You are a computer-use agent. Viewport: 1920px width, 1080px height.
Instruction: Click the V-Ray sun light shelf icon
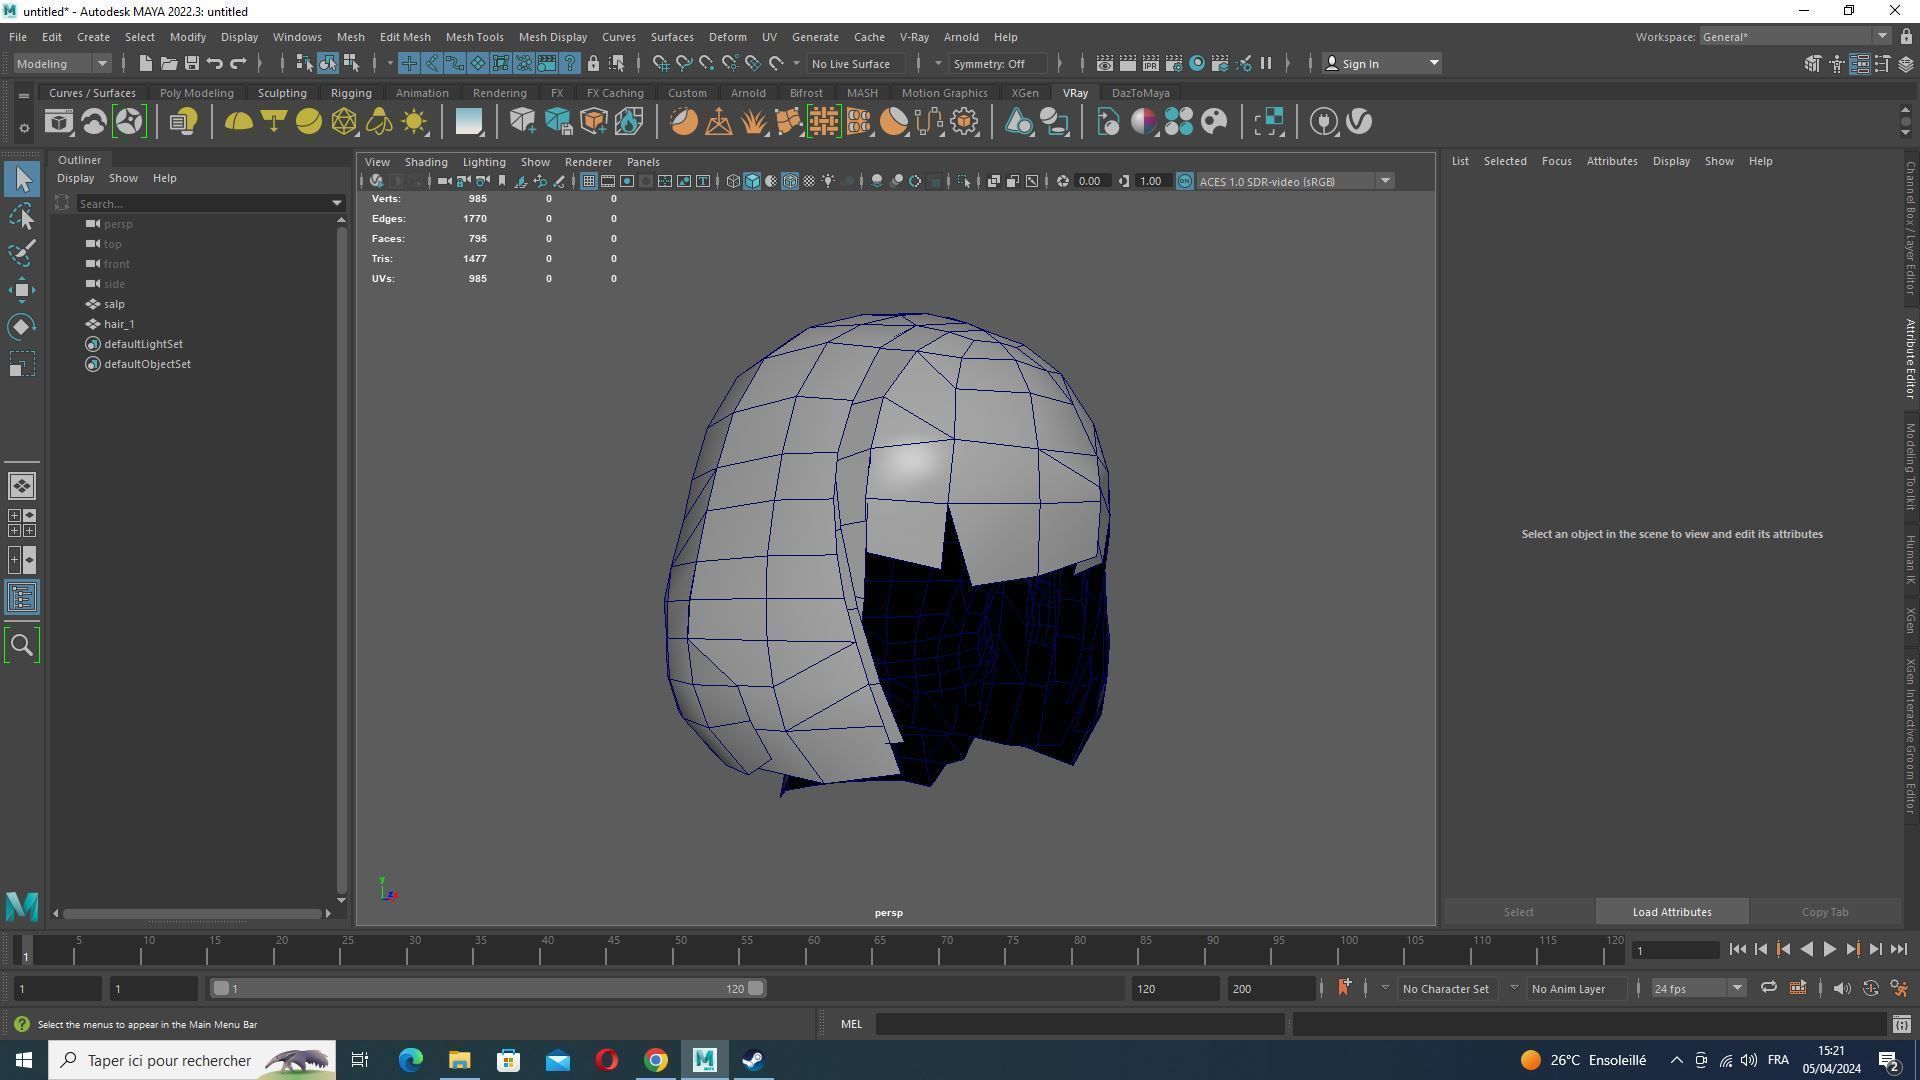[x=414, y=122]
